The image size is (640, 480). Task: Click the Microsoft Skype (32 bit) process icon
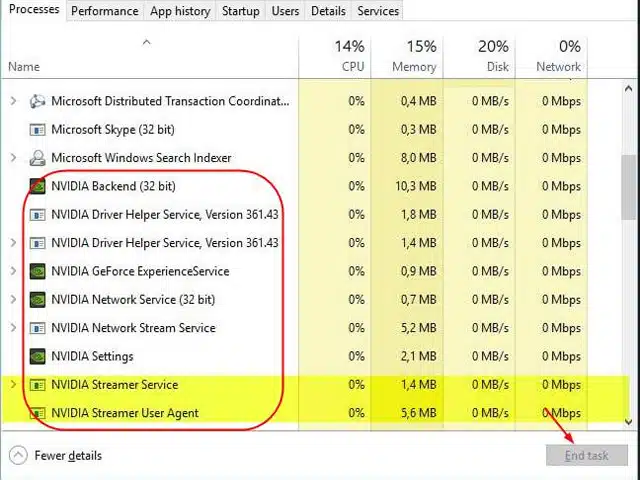tap(37, 130)
